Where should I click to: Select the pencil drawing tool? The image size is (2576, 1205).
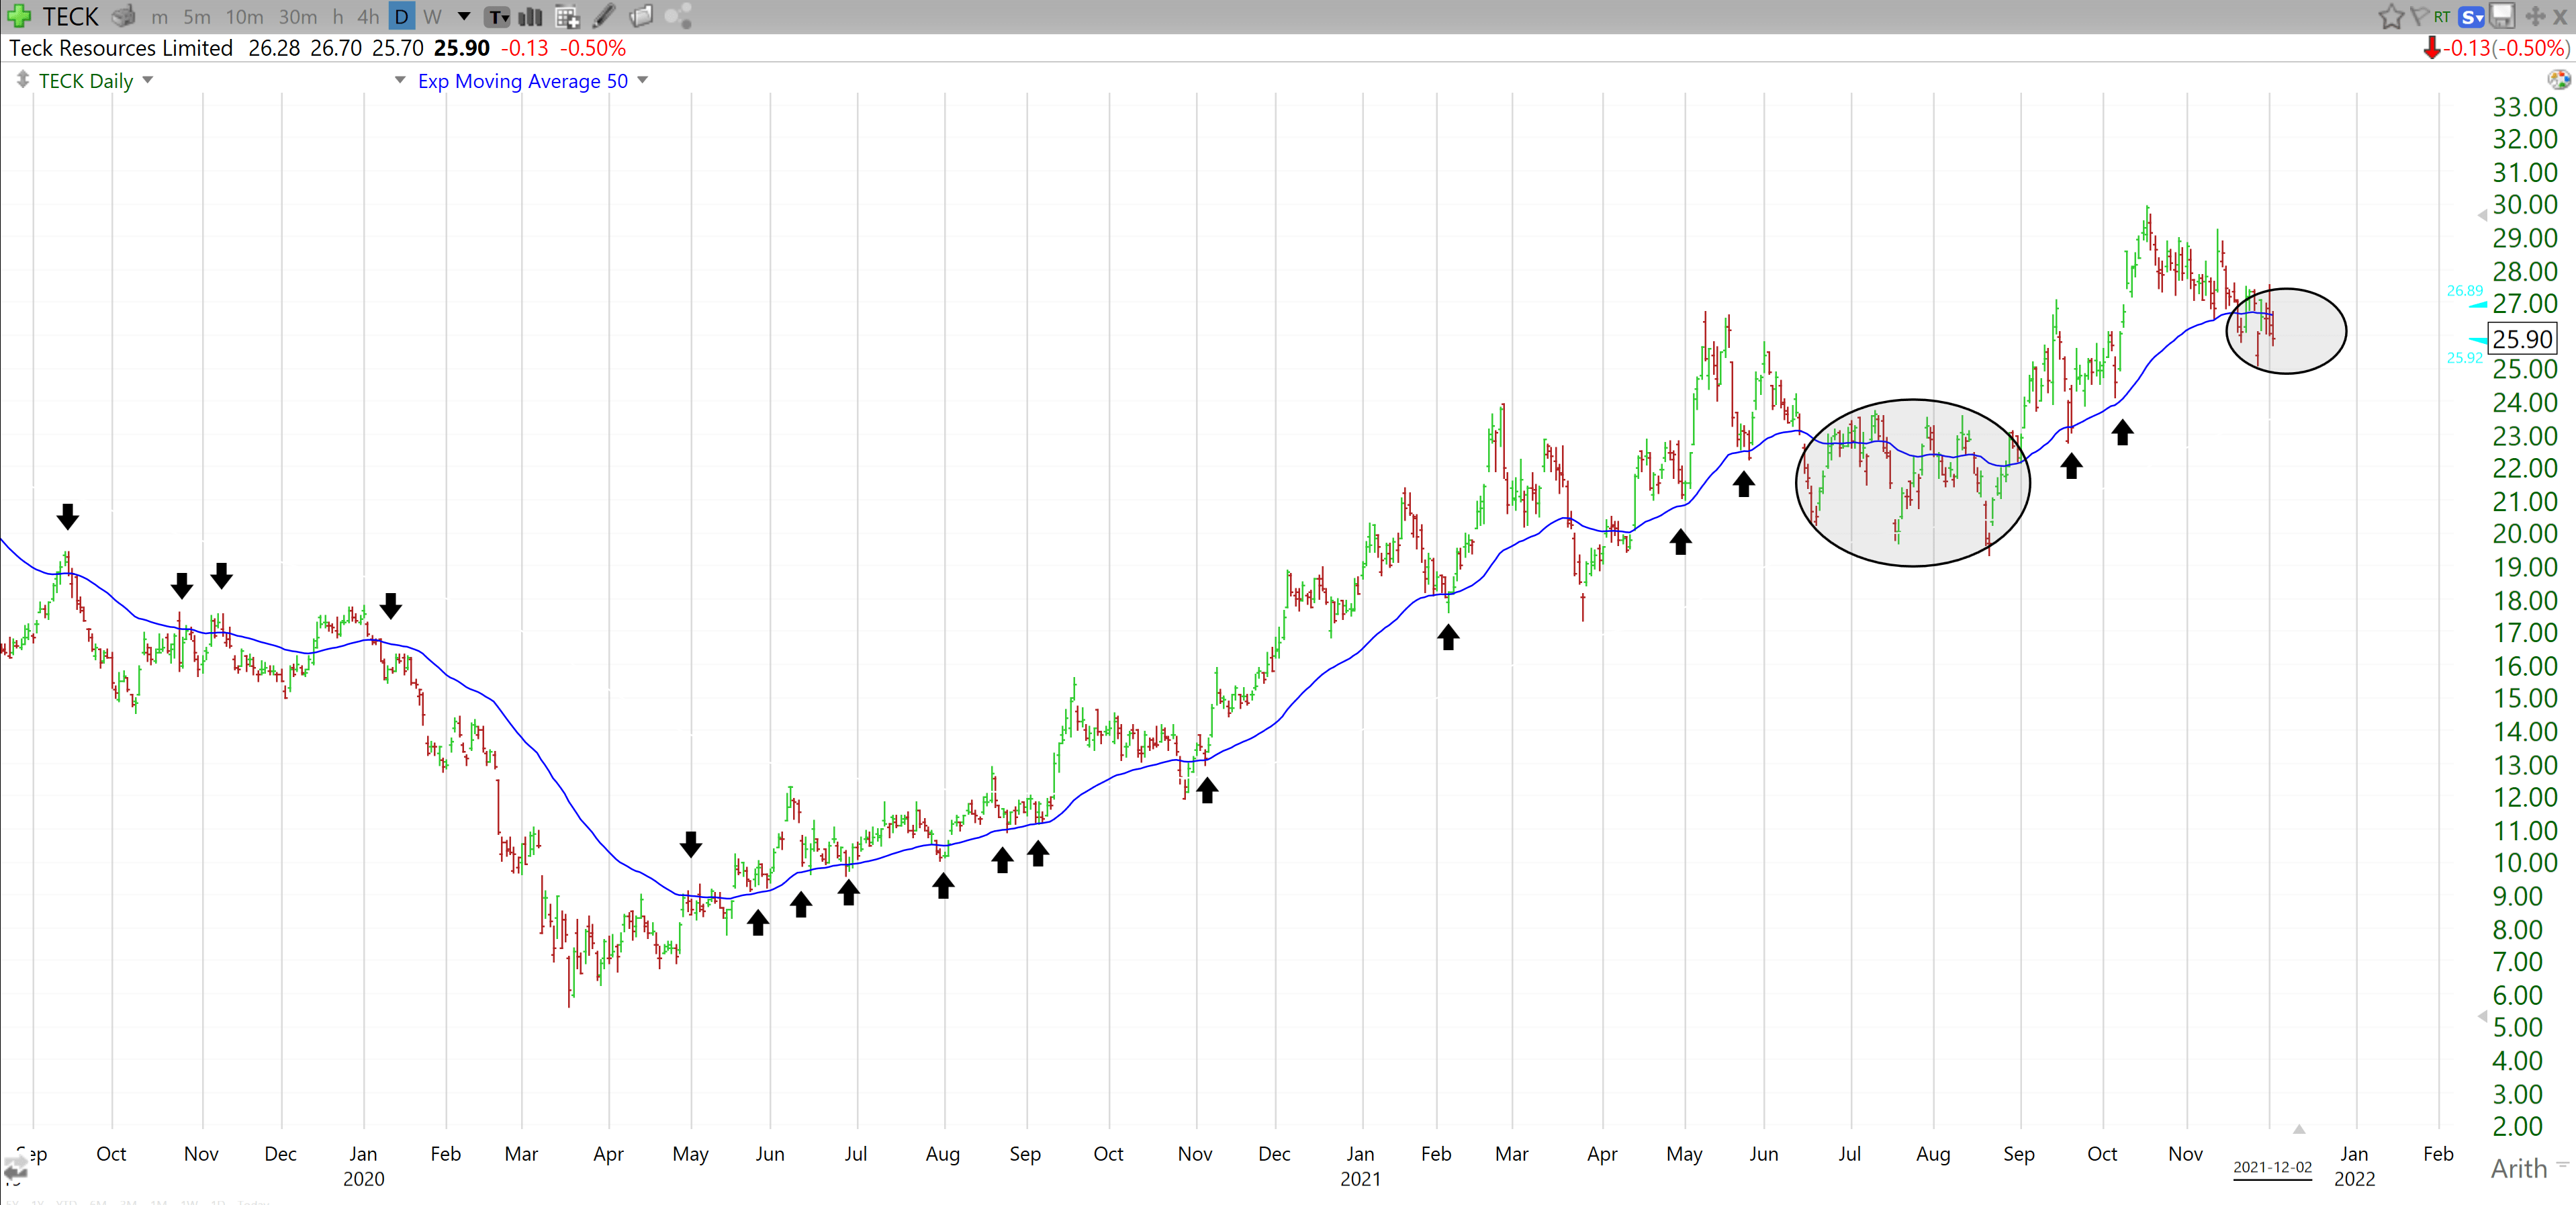point(604,16)
